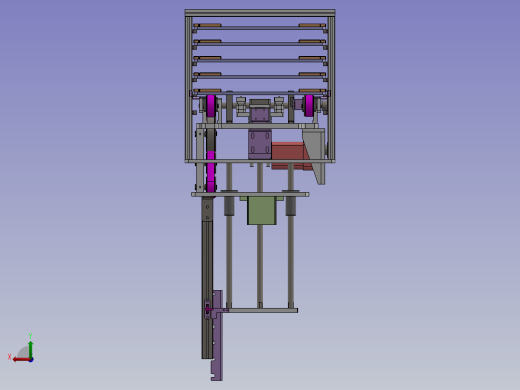Select the red motor housing part

[x=289, y=156]
